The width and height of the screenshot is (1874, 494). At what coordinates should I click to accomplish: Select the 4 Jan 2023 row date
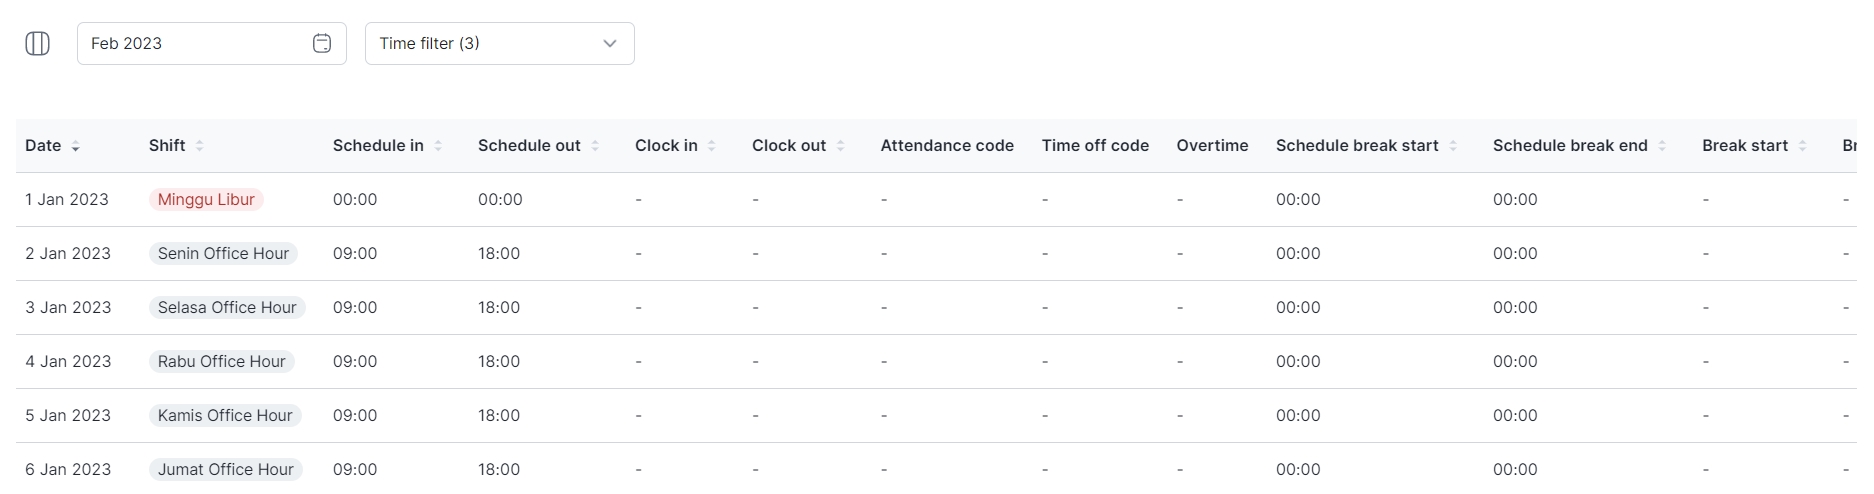[x=68, y=362]
